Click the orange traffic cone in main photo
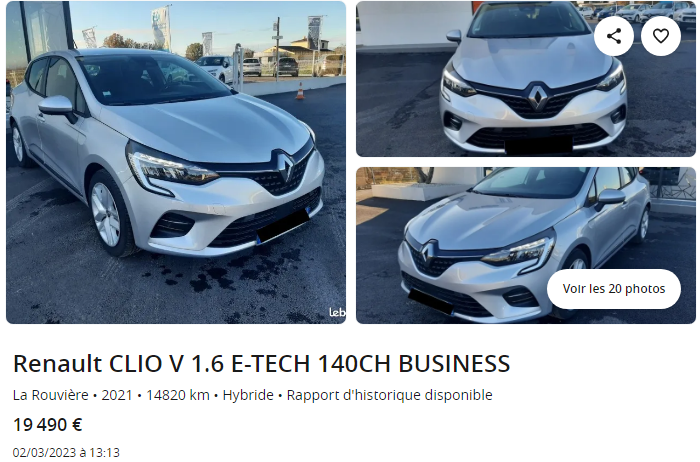 (300, 90)
